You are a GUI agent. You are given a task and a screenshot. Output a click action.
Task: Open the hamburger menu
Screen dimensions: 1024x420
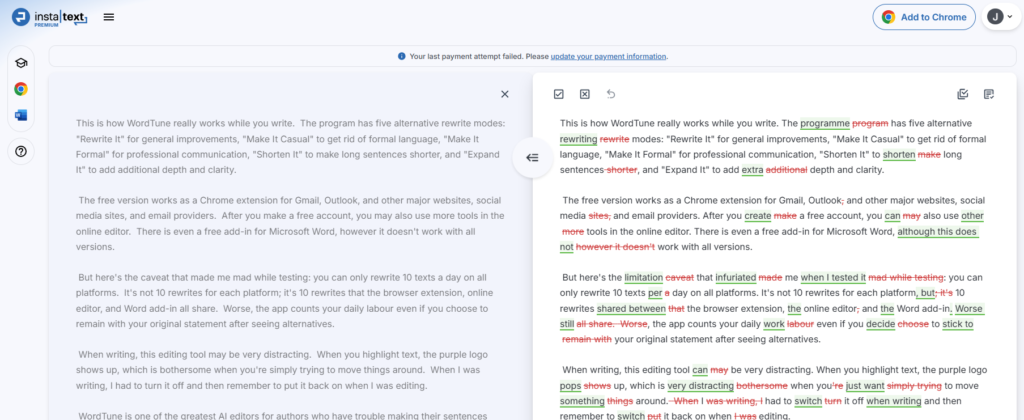pyautogui.click(x=109, y=17)
